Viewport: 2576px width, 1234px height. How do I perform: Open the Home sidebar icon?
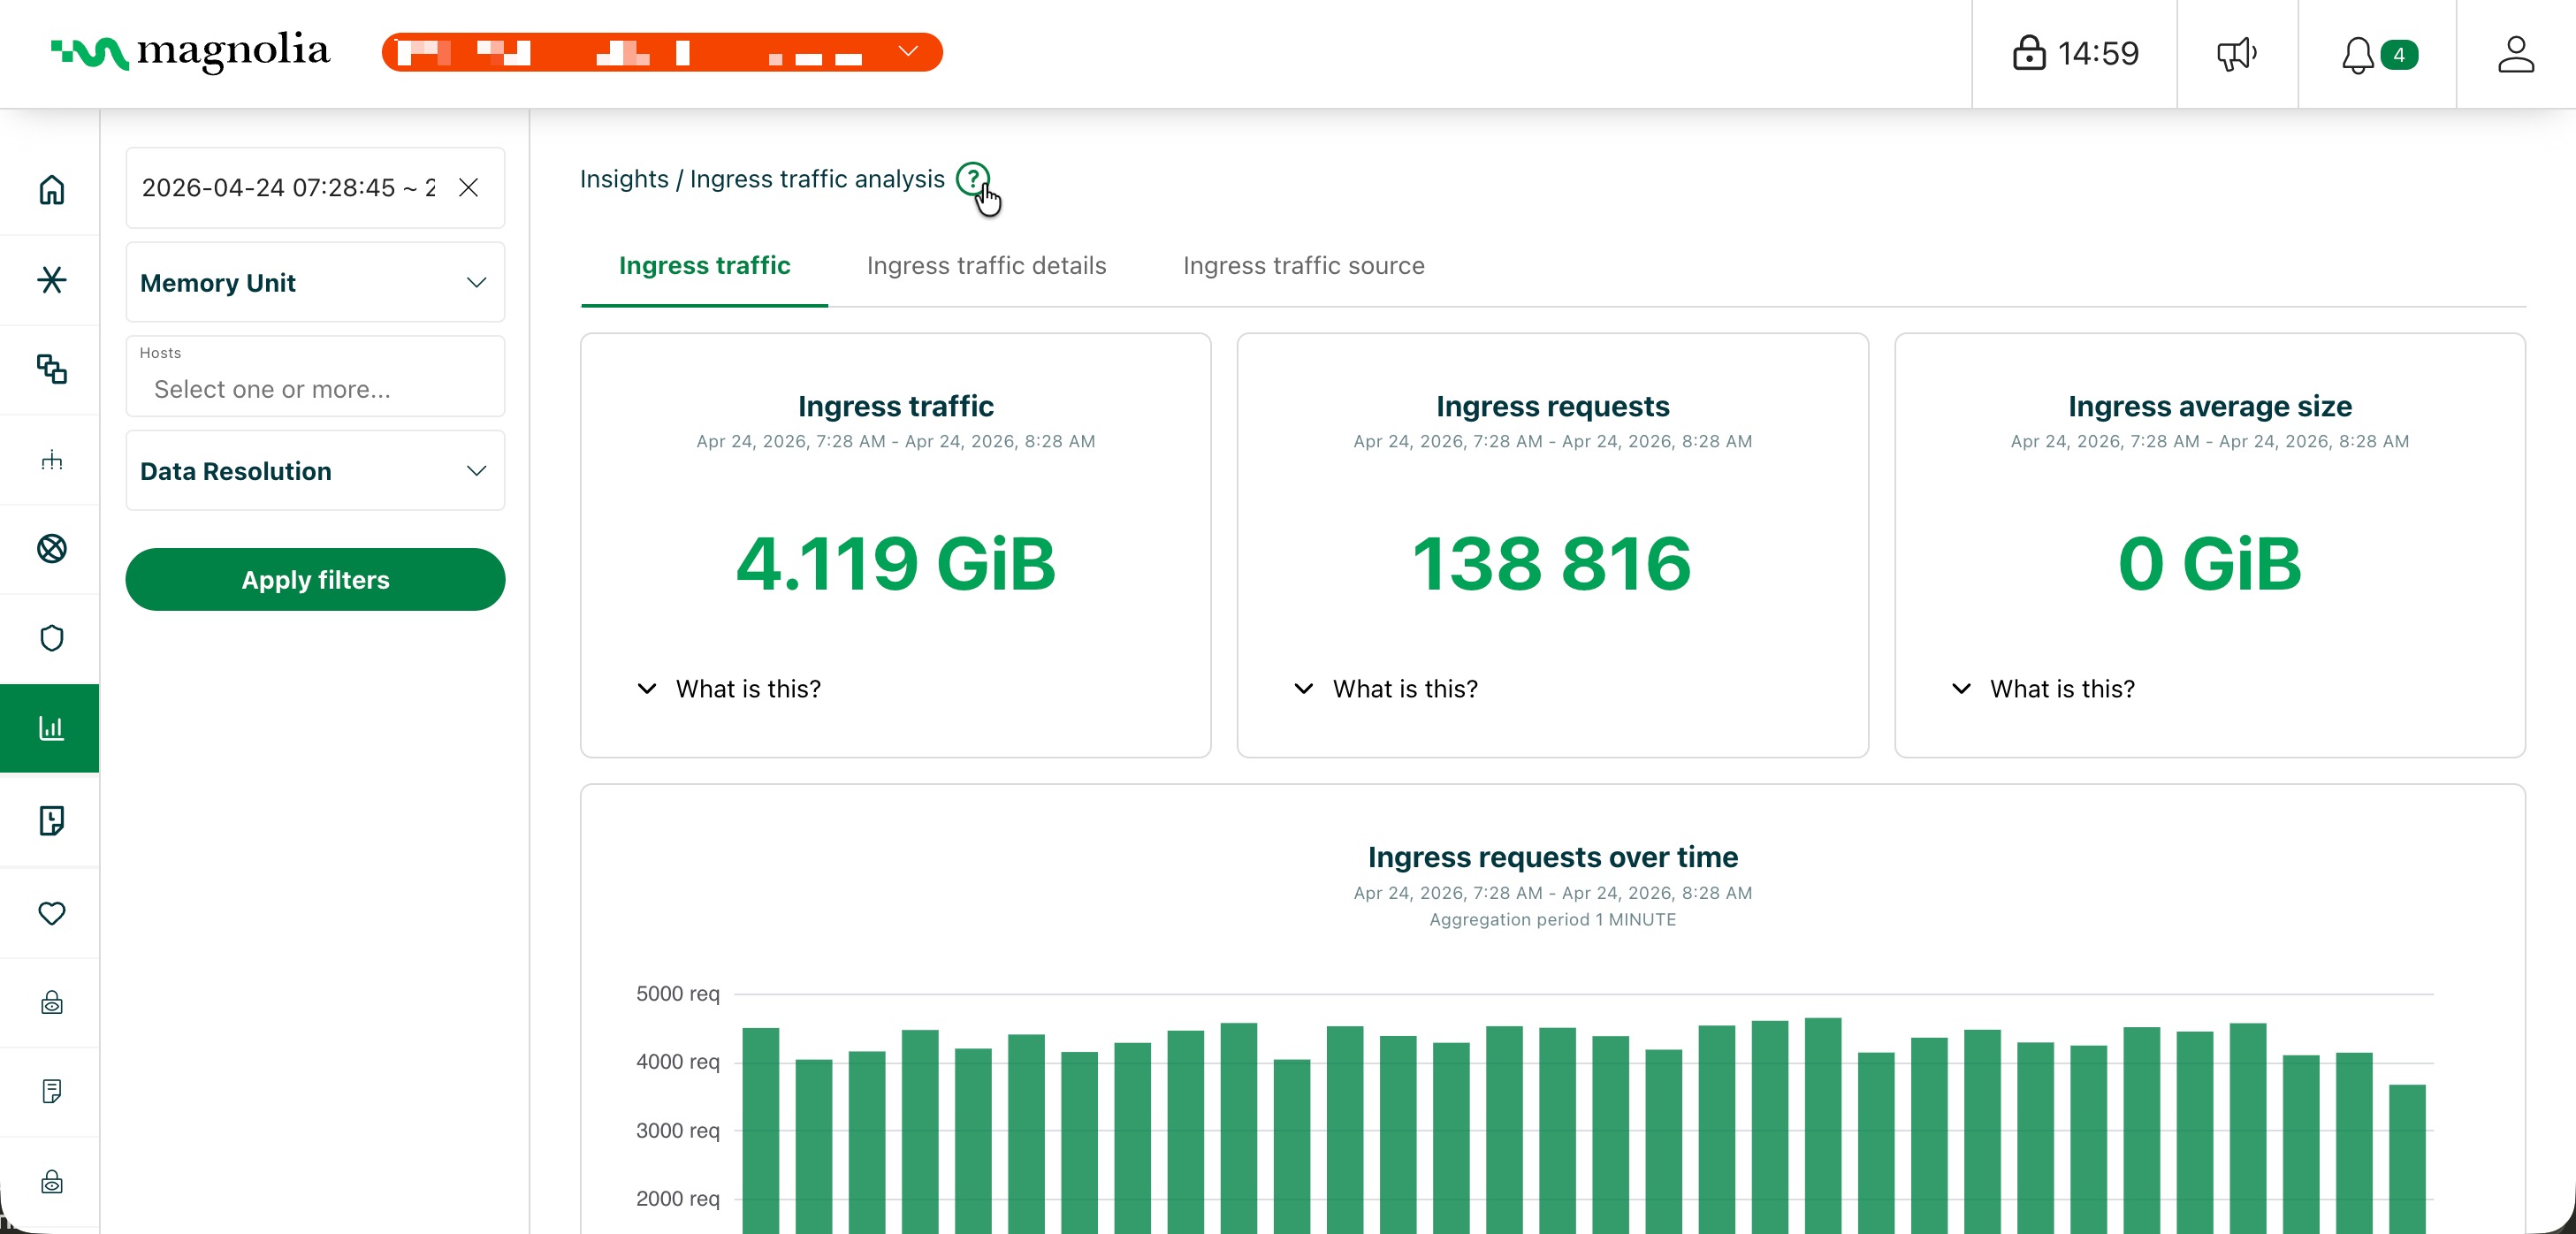coord(51,189)
